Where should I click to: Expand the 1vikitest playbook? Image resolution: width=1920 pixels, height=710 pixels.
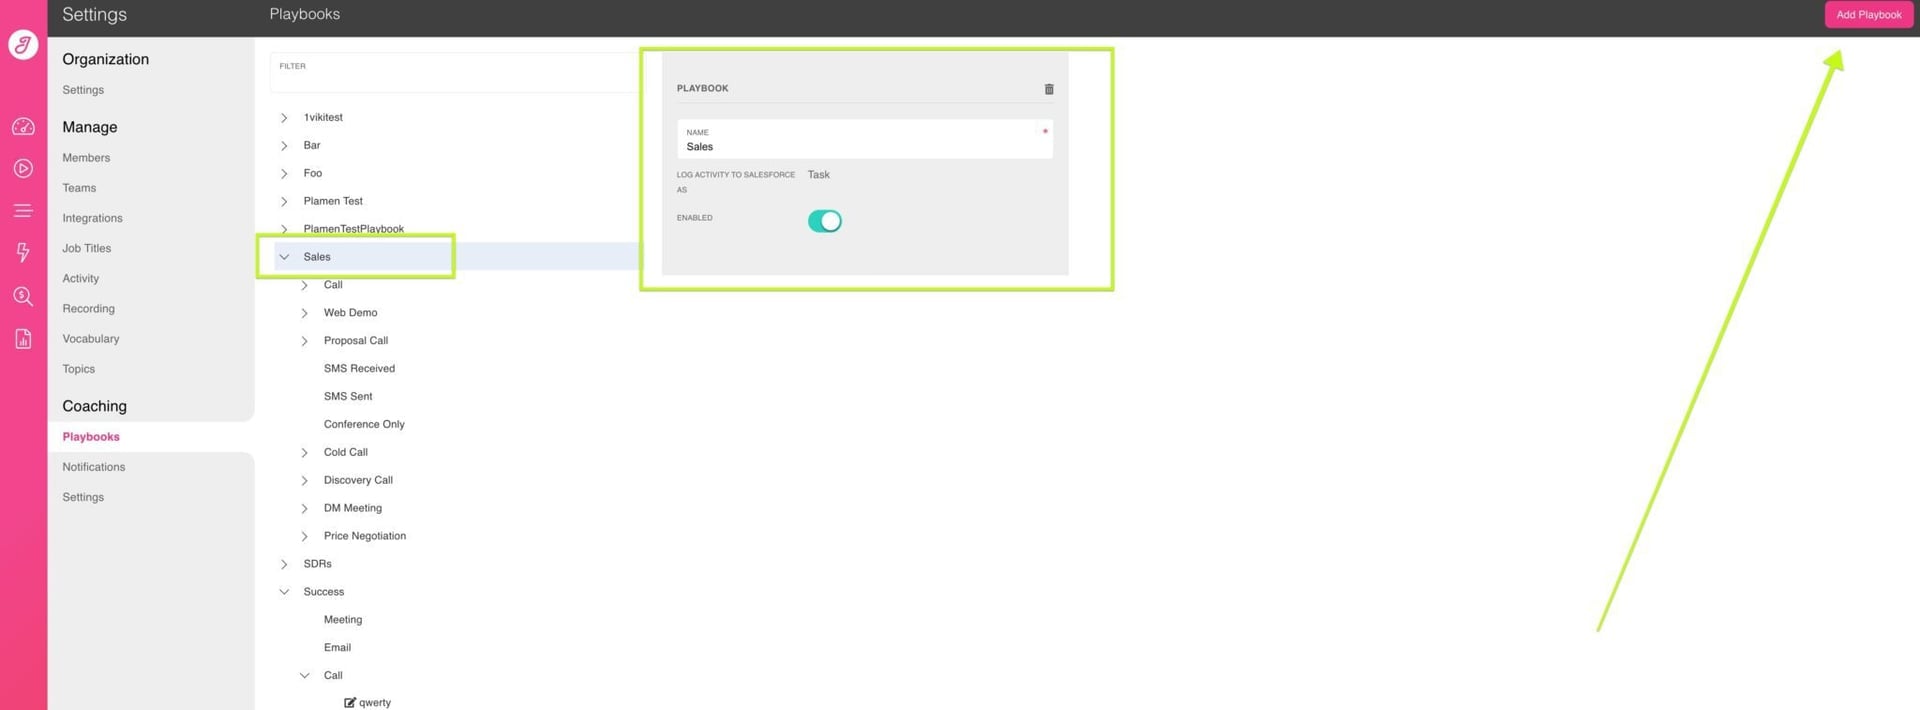(x=284, y=118)
